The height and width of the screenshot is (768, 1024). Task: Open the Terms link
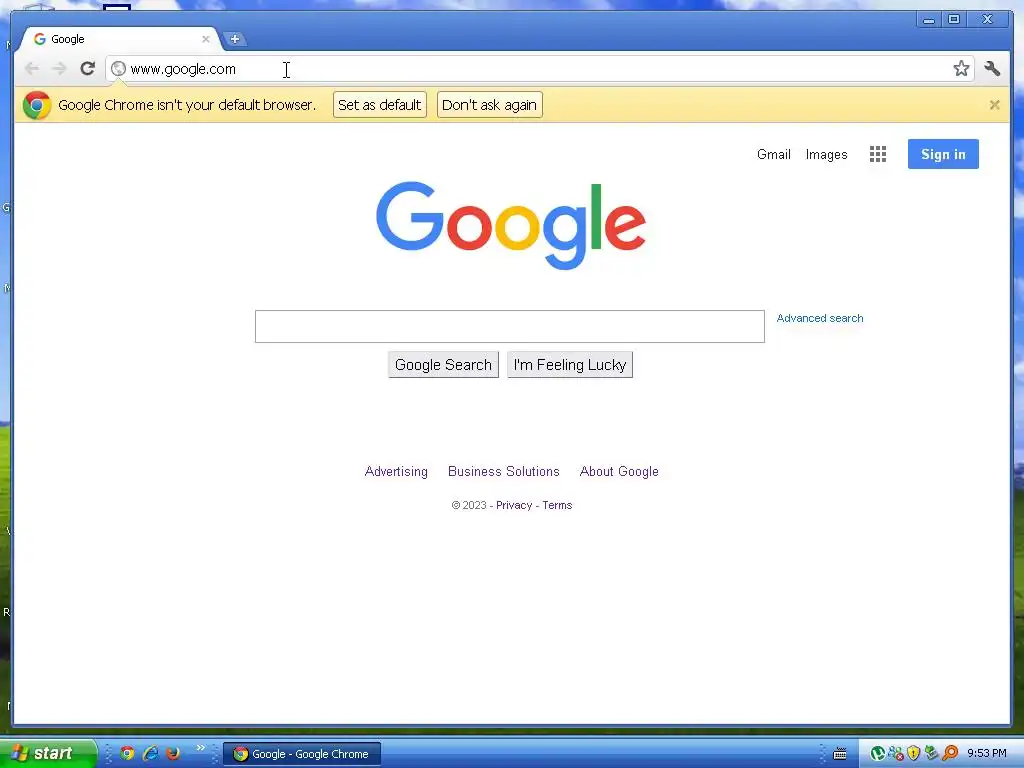pos(557,505)
